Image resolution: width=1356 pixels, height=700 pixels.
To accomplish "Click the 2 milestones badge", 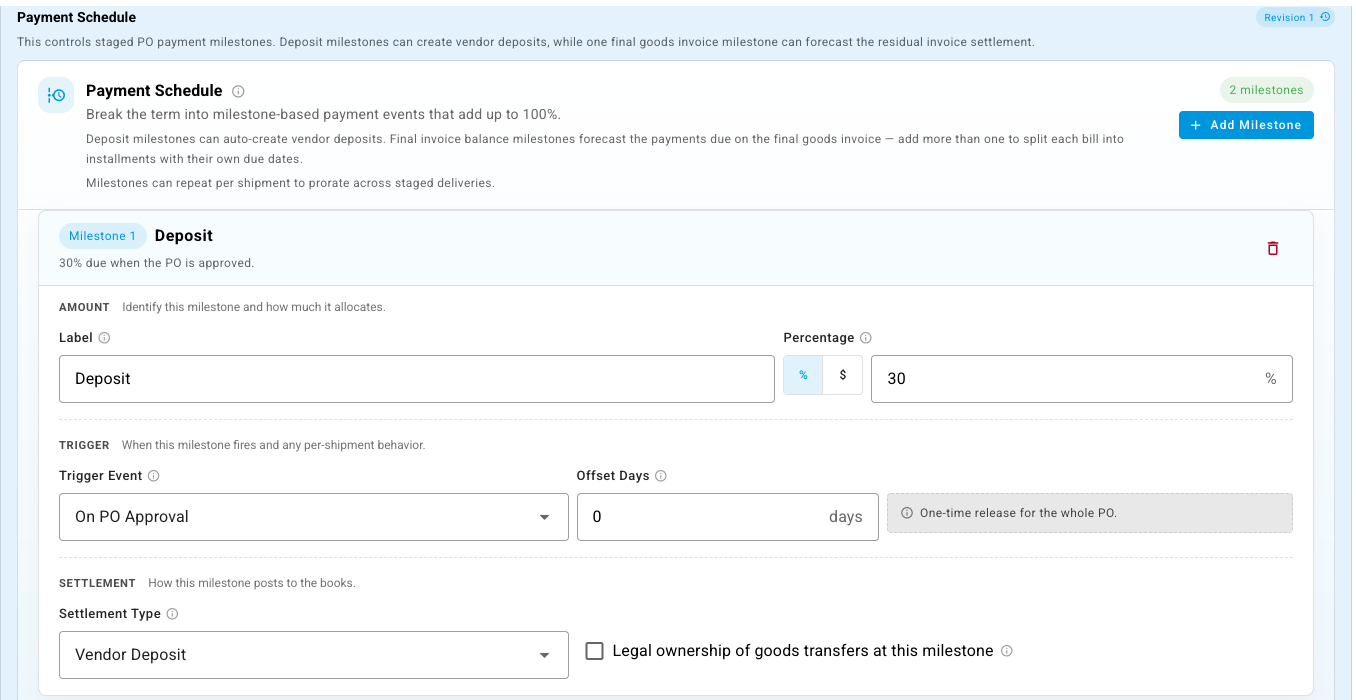I will 1266,90.
